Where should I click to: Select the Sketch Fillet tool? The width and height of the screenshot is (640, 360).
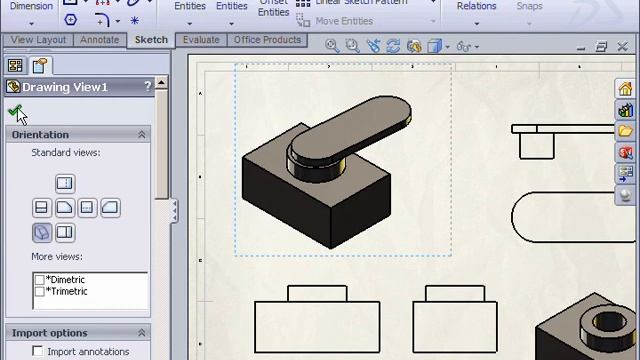tap(102, 20)
